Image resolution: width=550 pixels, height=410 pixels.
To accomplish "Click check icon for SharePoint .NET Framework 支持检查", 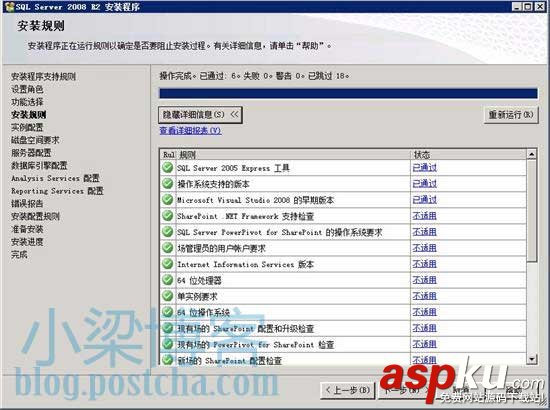I will click(x=168, y=215).
